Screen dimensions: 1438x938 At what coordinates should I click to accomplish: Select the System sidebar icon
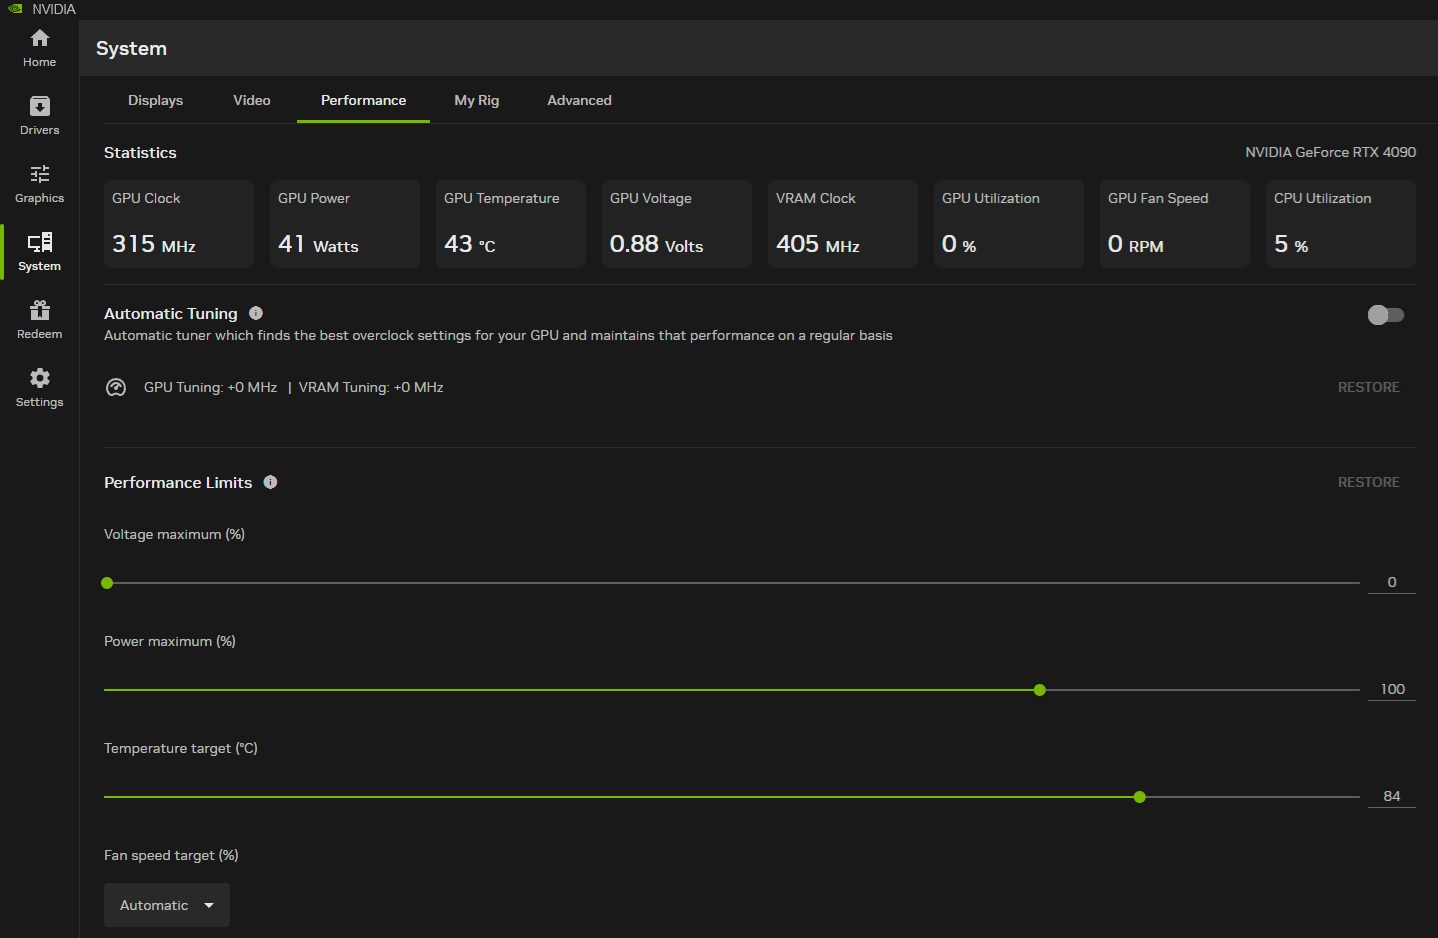coord(40,252)
